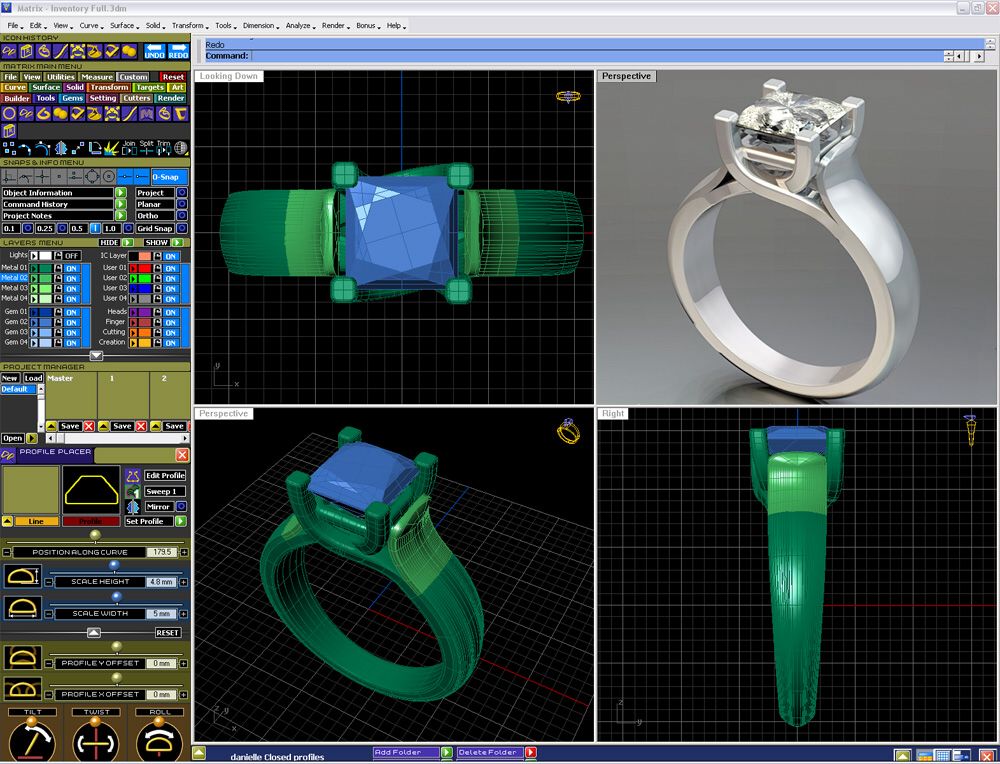Click the Undo arrow button
1000x764 pixels.
154,51
